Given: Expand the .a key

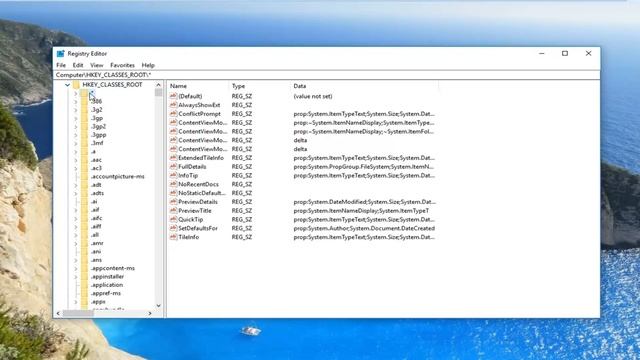Looking at the screenshot, I should pyautogui.click(x=76, y=151).
